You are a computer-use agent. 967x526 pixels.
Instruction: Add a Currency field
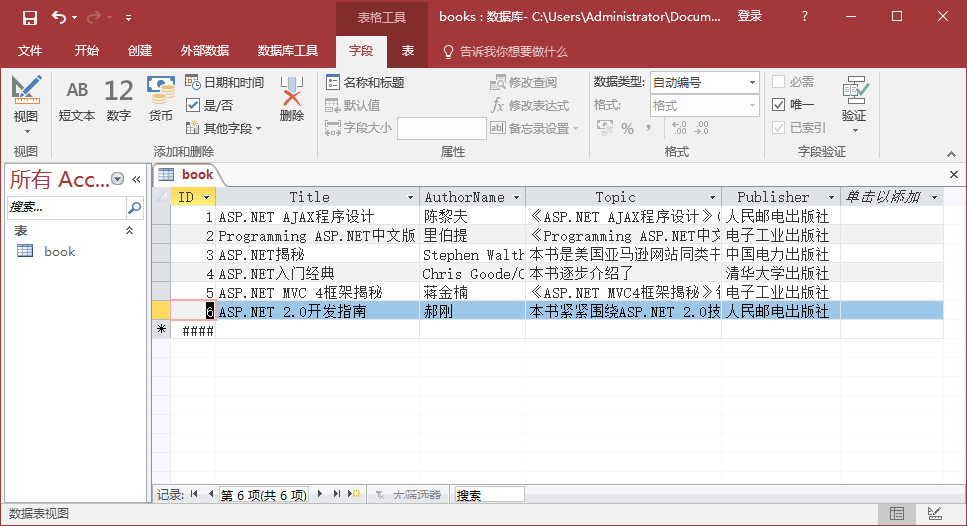161,101
